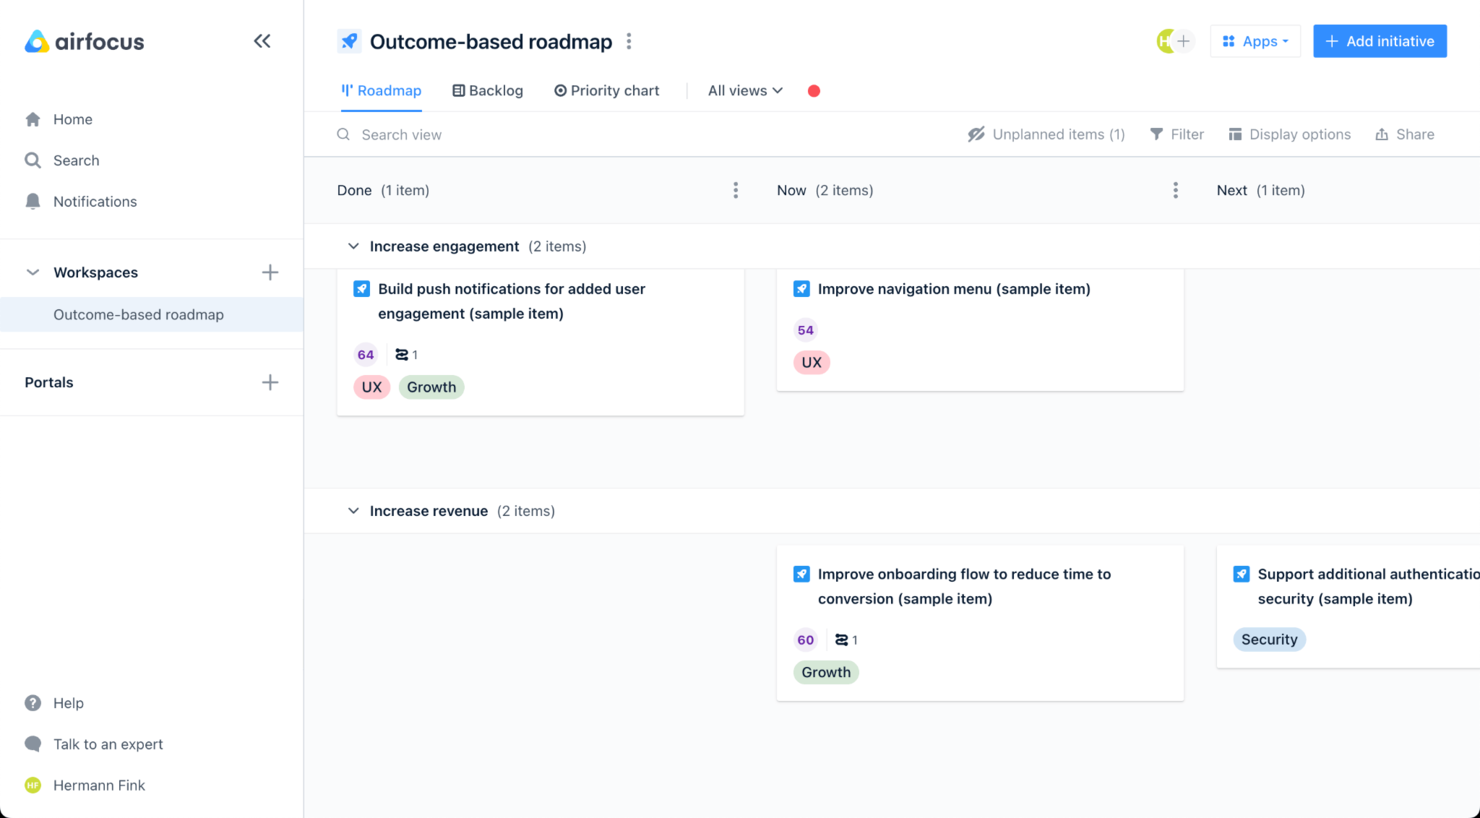Open the airfocus home logo
The width and height of the screenshot is (1480, 818).
83,41
